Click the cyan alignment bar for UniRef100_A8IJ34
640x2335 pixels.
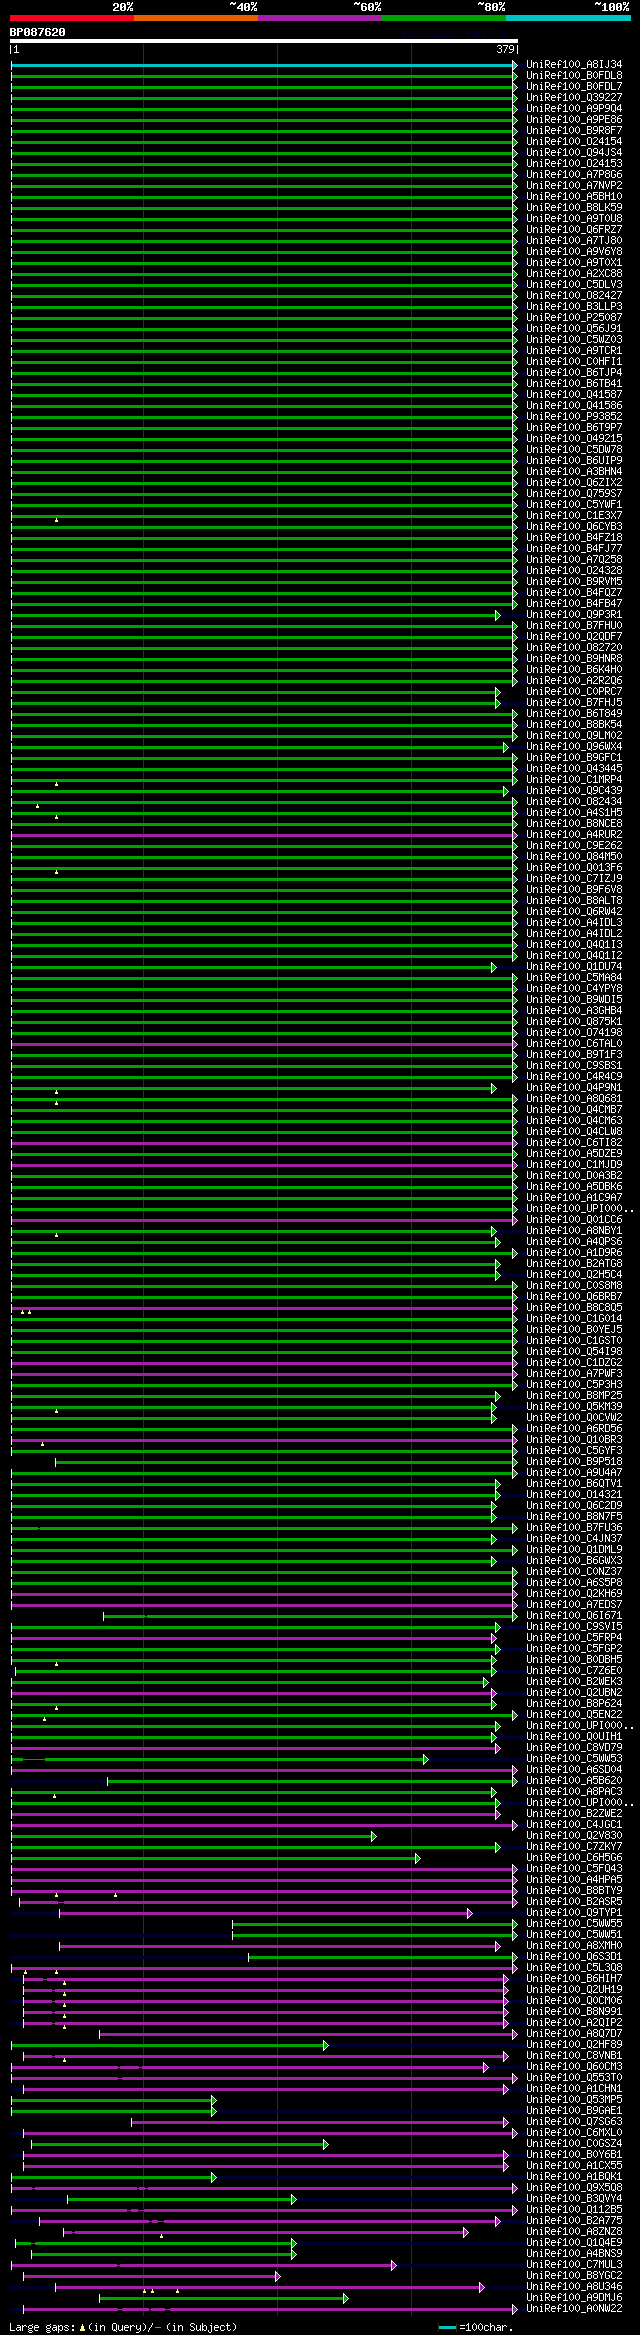point(264,65)
